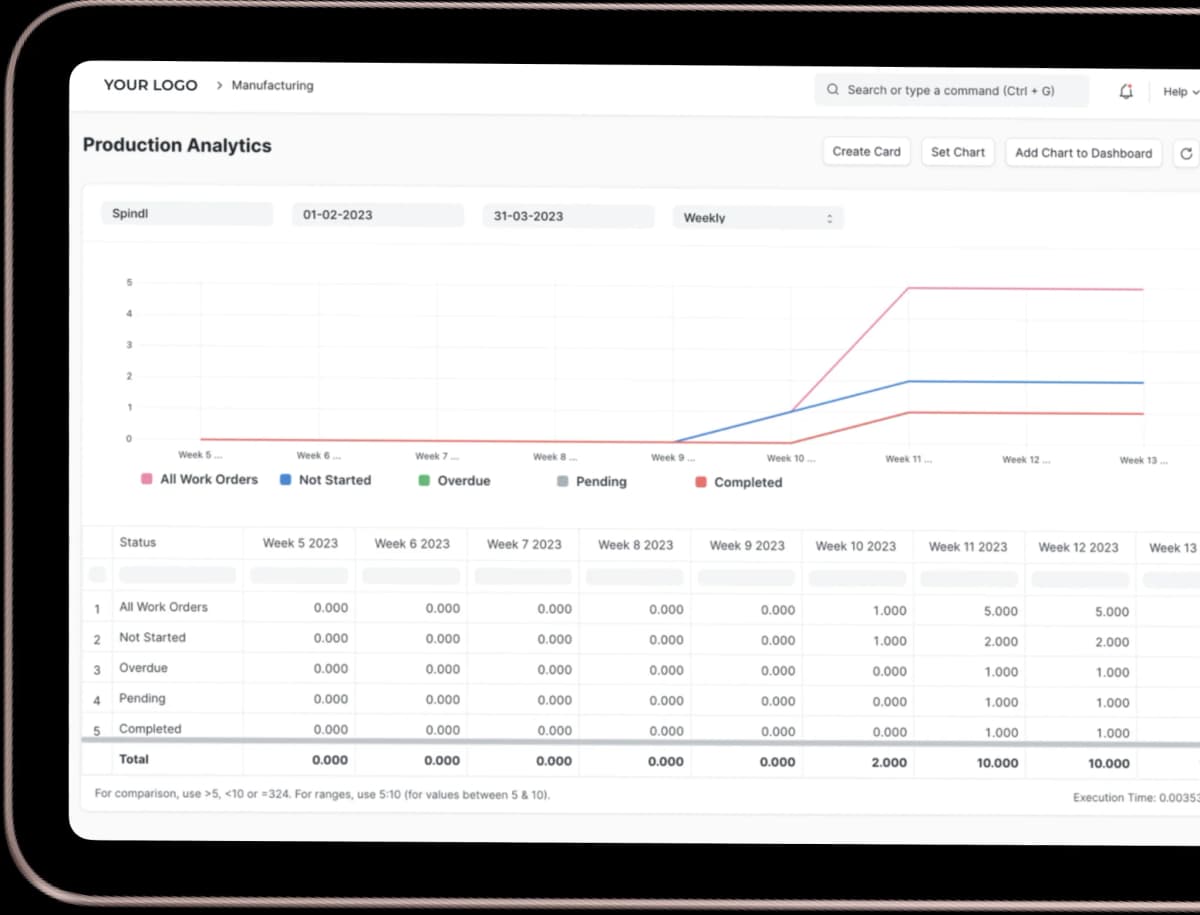Click row number 1 index cell
The width and height of the screenshot is (1200, 915).
tap(97, 608)
